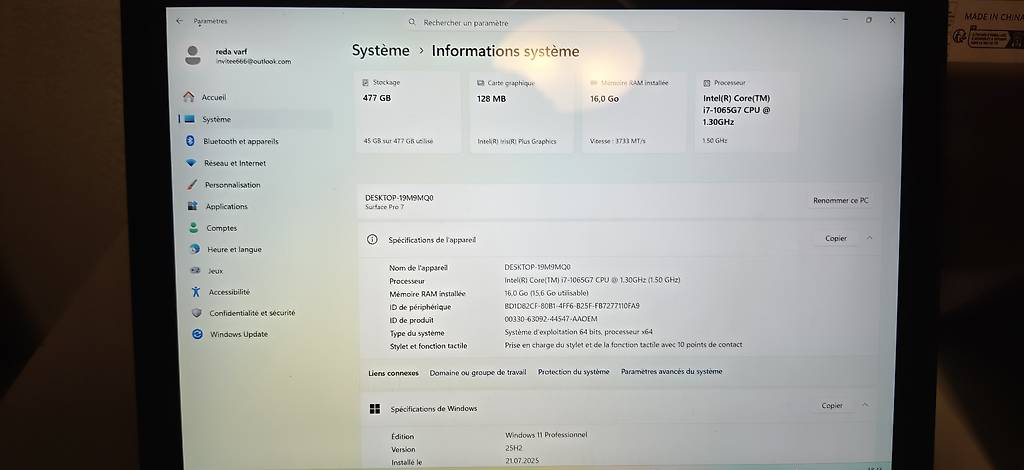Click the Système monitor icon in the sidebar
The image size is (1024, 470).
point(189,119)
